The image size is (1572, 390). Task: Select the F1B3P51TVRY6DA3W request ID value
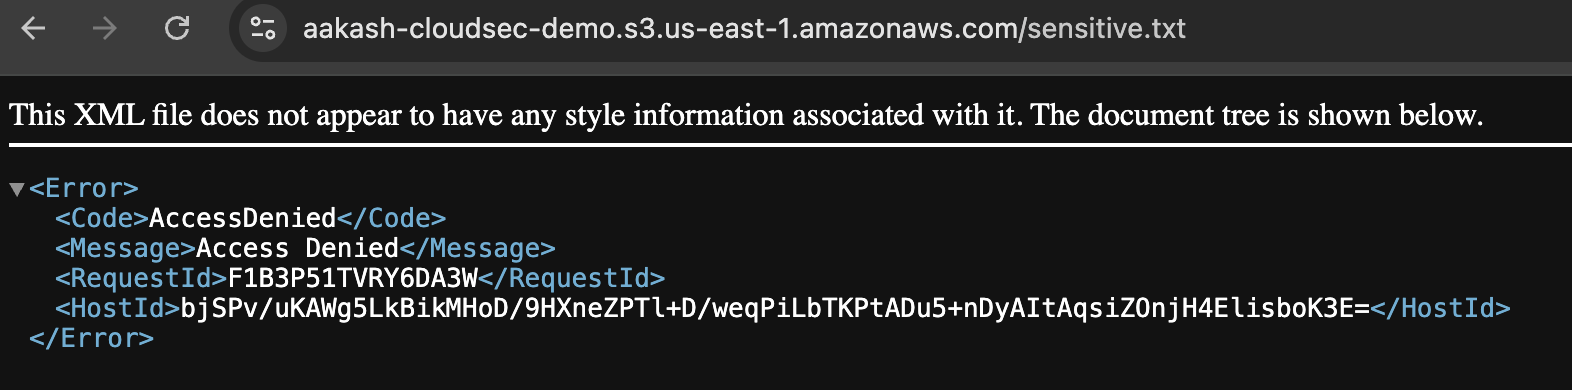coord(353,278)
